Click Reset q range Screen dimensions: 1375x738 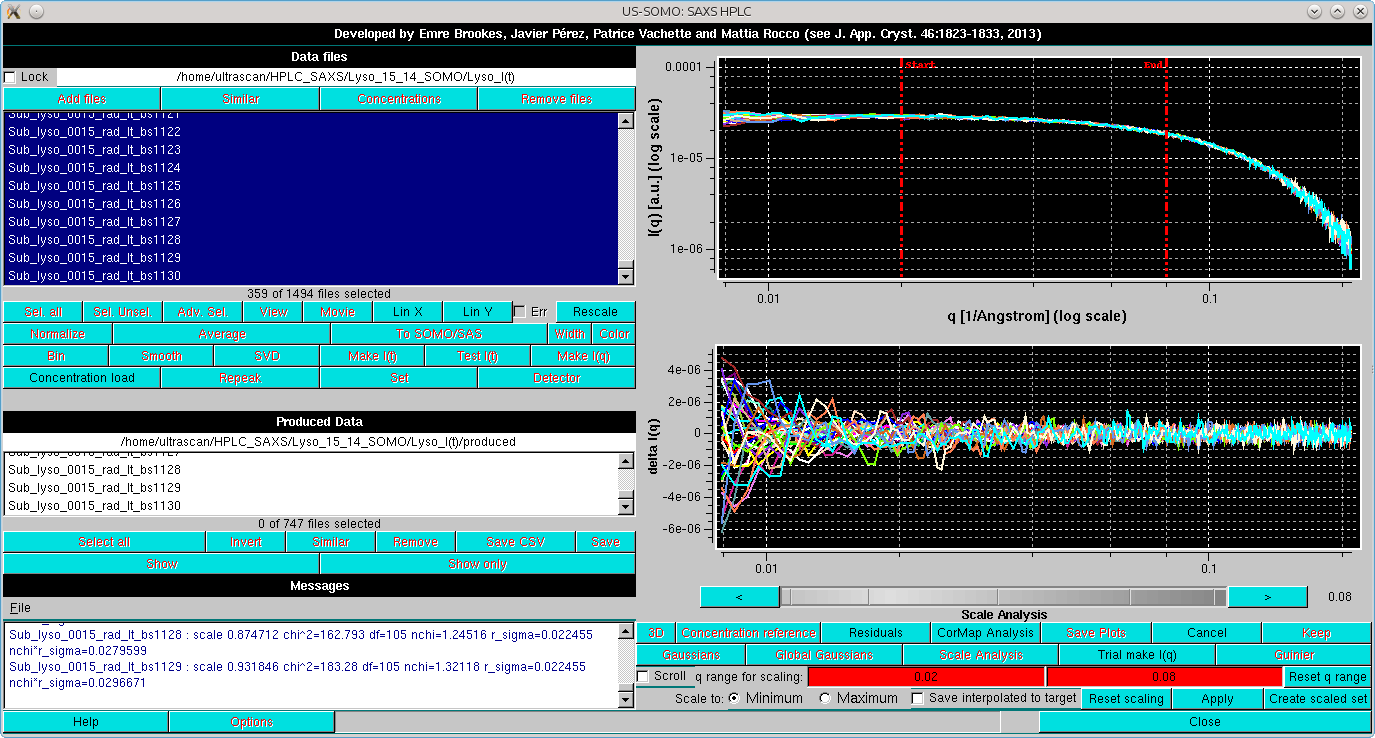(1328, 676)
